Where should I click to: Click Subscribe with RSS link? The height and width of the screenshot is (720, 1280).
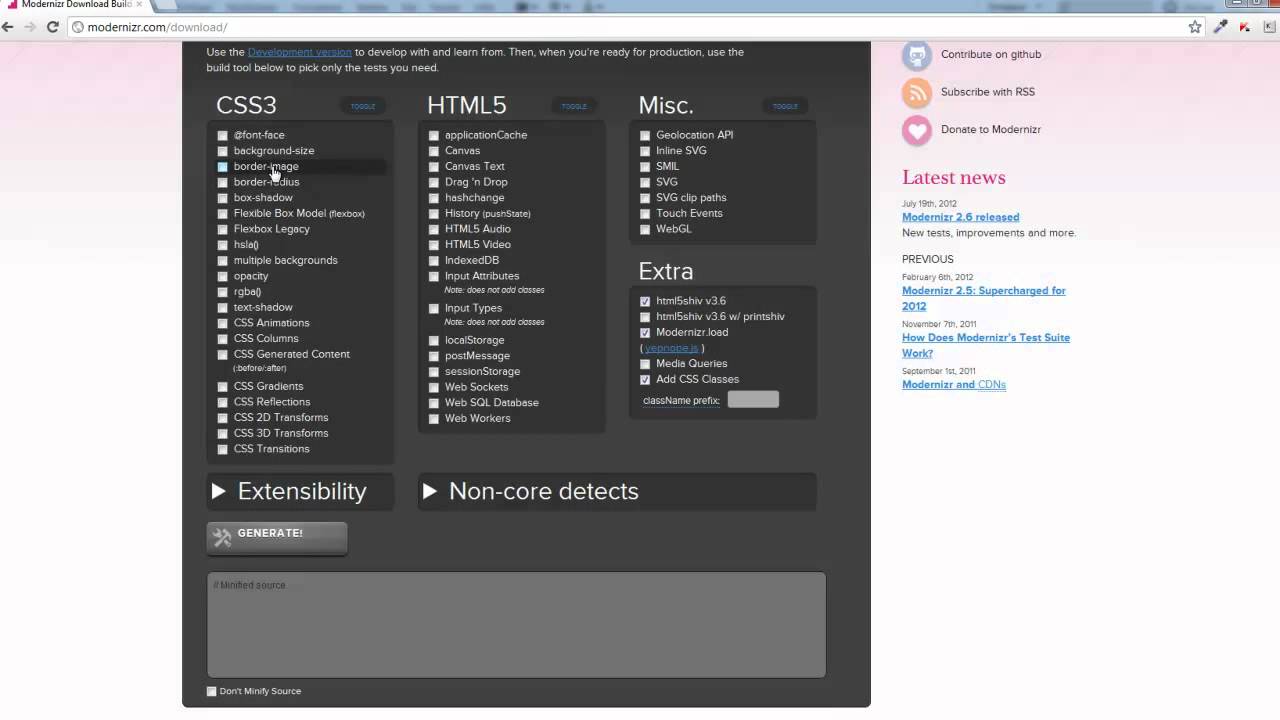pyautogui.click(x=988, y=92)
